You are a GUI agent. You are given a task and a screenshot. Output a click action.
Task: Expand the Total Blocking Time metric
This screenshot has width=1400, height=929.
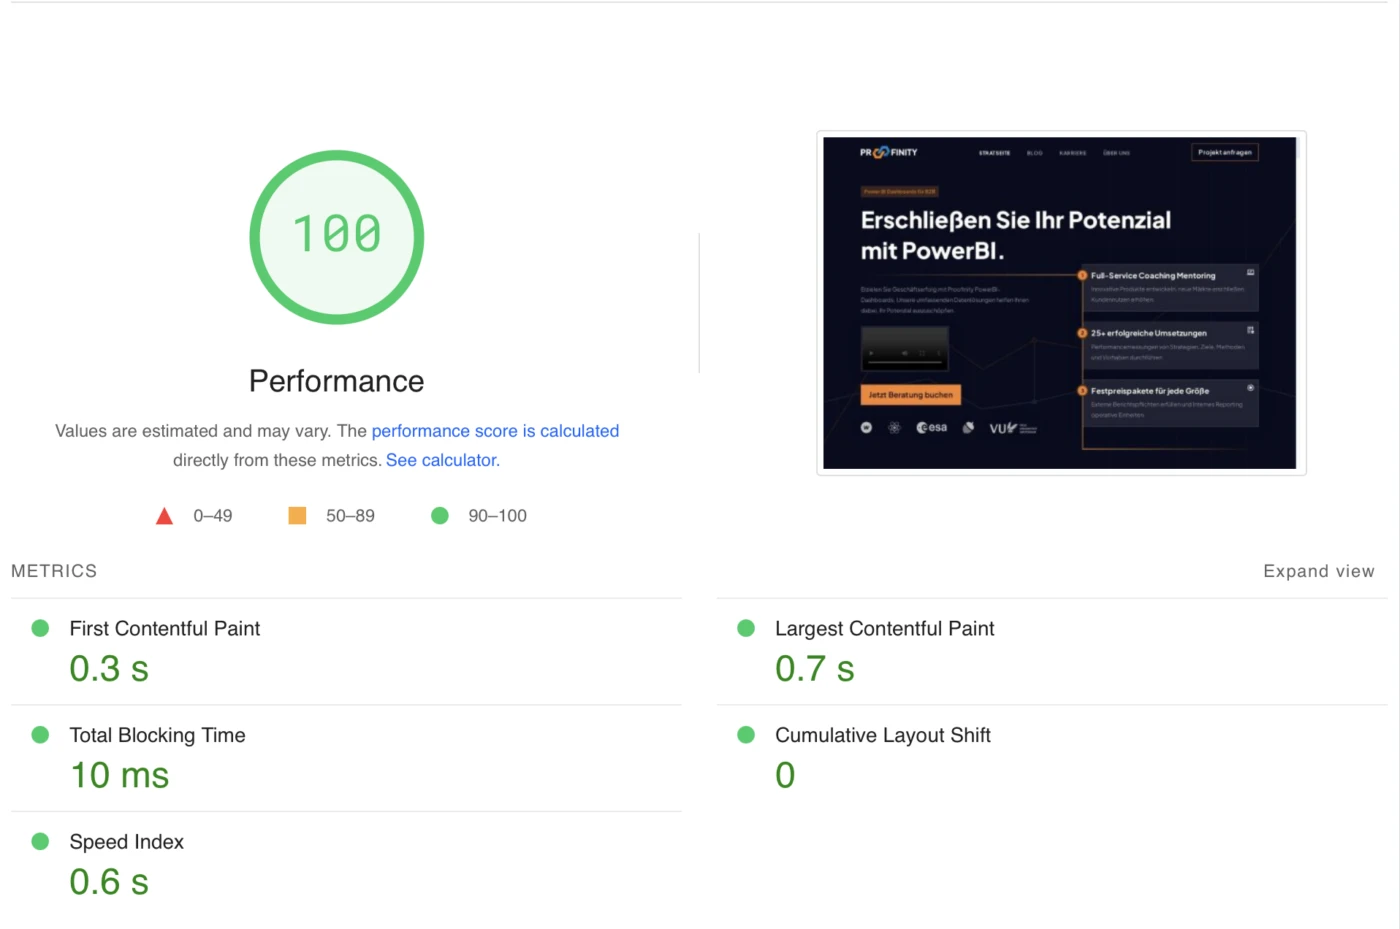346,759
